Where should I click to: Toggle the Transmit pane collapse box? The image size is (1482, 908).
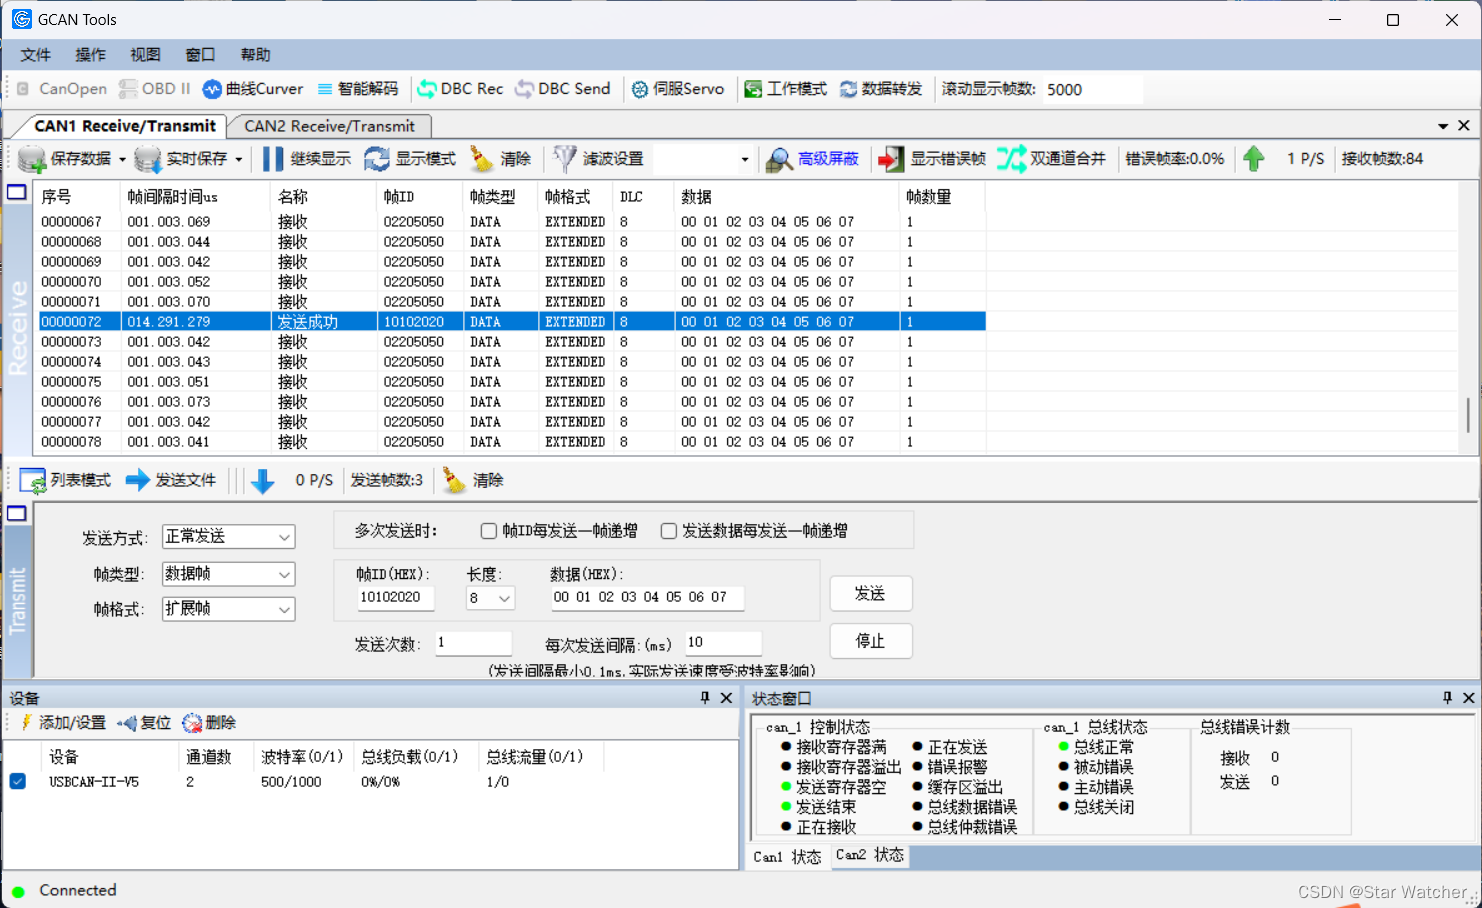[x=17, y=514]
